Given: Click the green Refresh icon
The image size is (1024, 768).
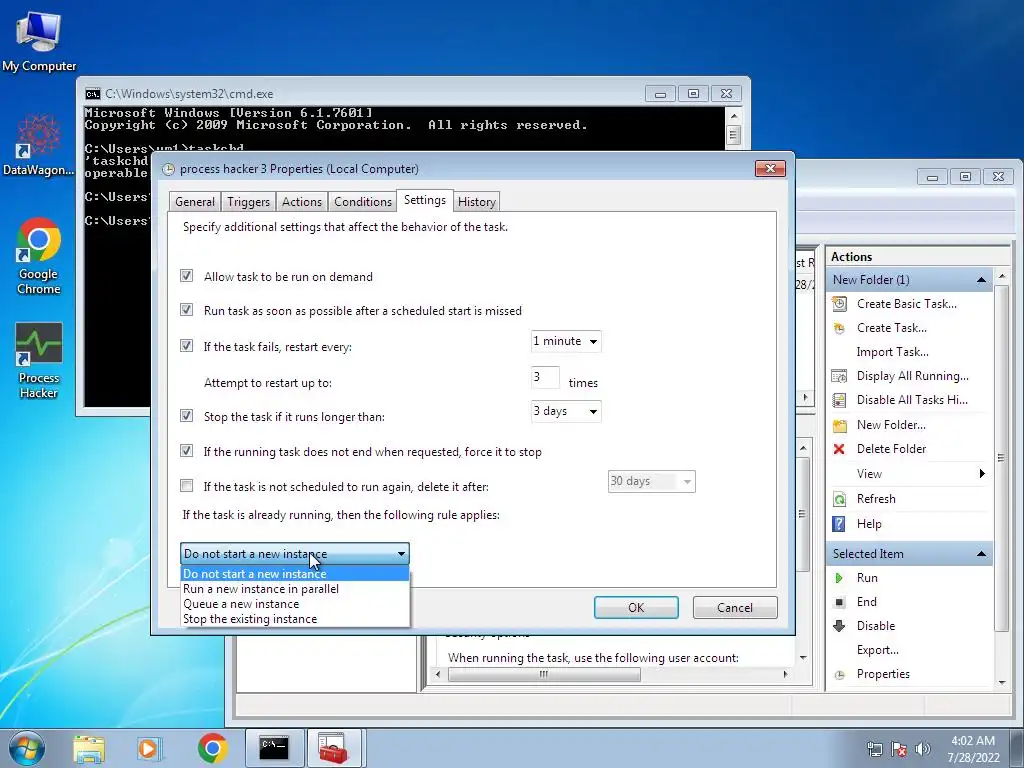Looking at the screenshot, I should coord(839,499).
